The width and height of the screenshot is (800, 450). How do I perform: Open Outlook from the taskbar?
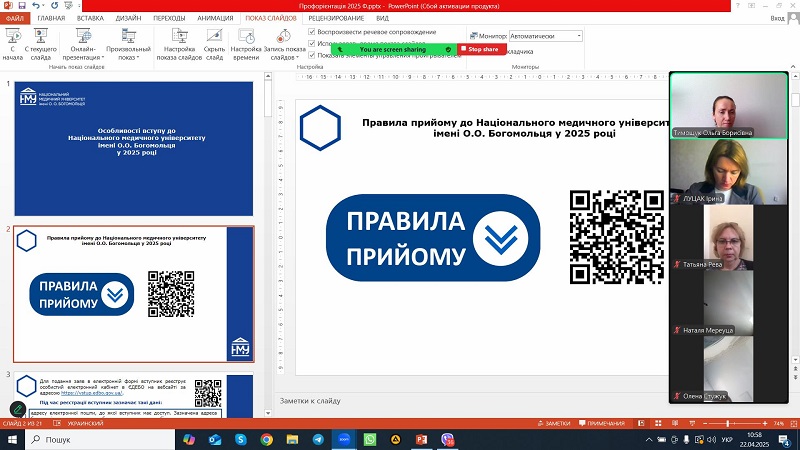tap(215, 439)
